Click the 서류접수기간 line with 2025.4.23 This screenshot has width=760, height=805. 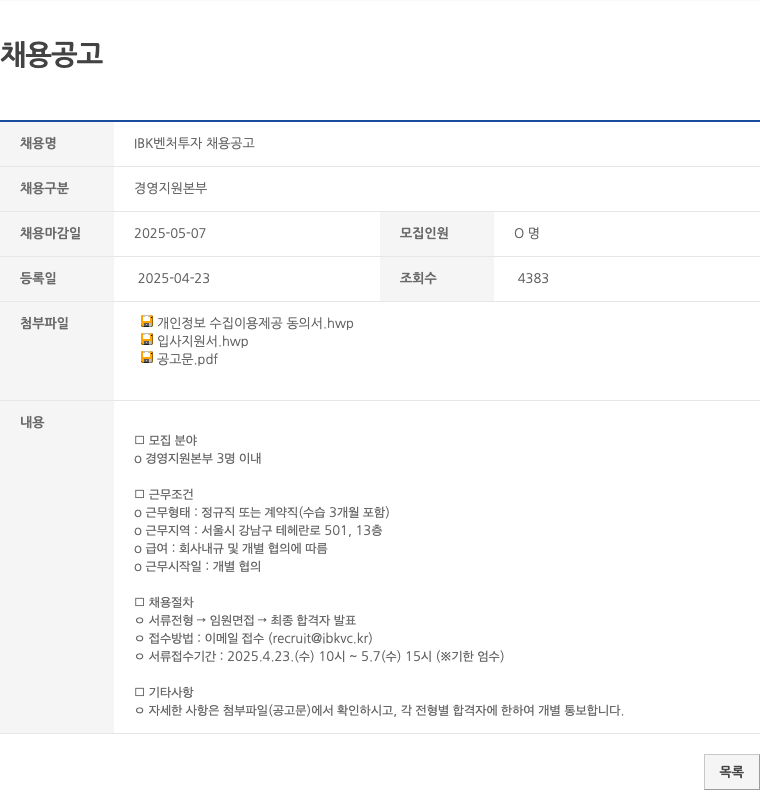click(320, 656)
